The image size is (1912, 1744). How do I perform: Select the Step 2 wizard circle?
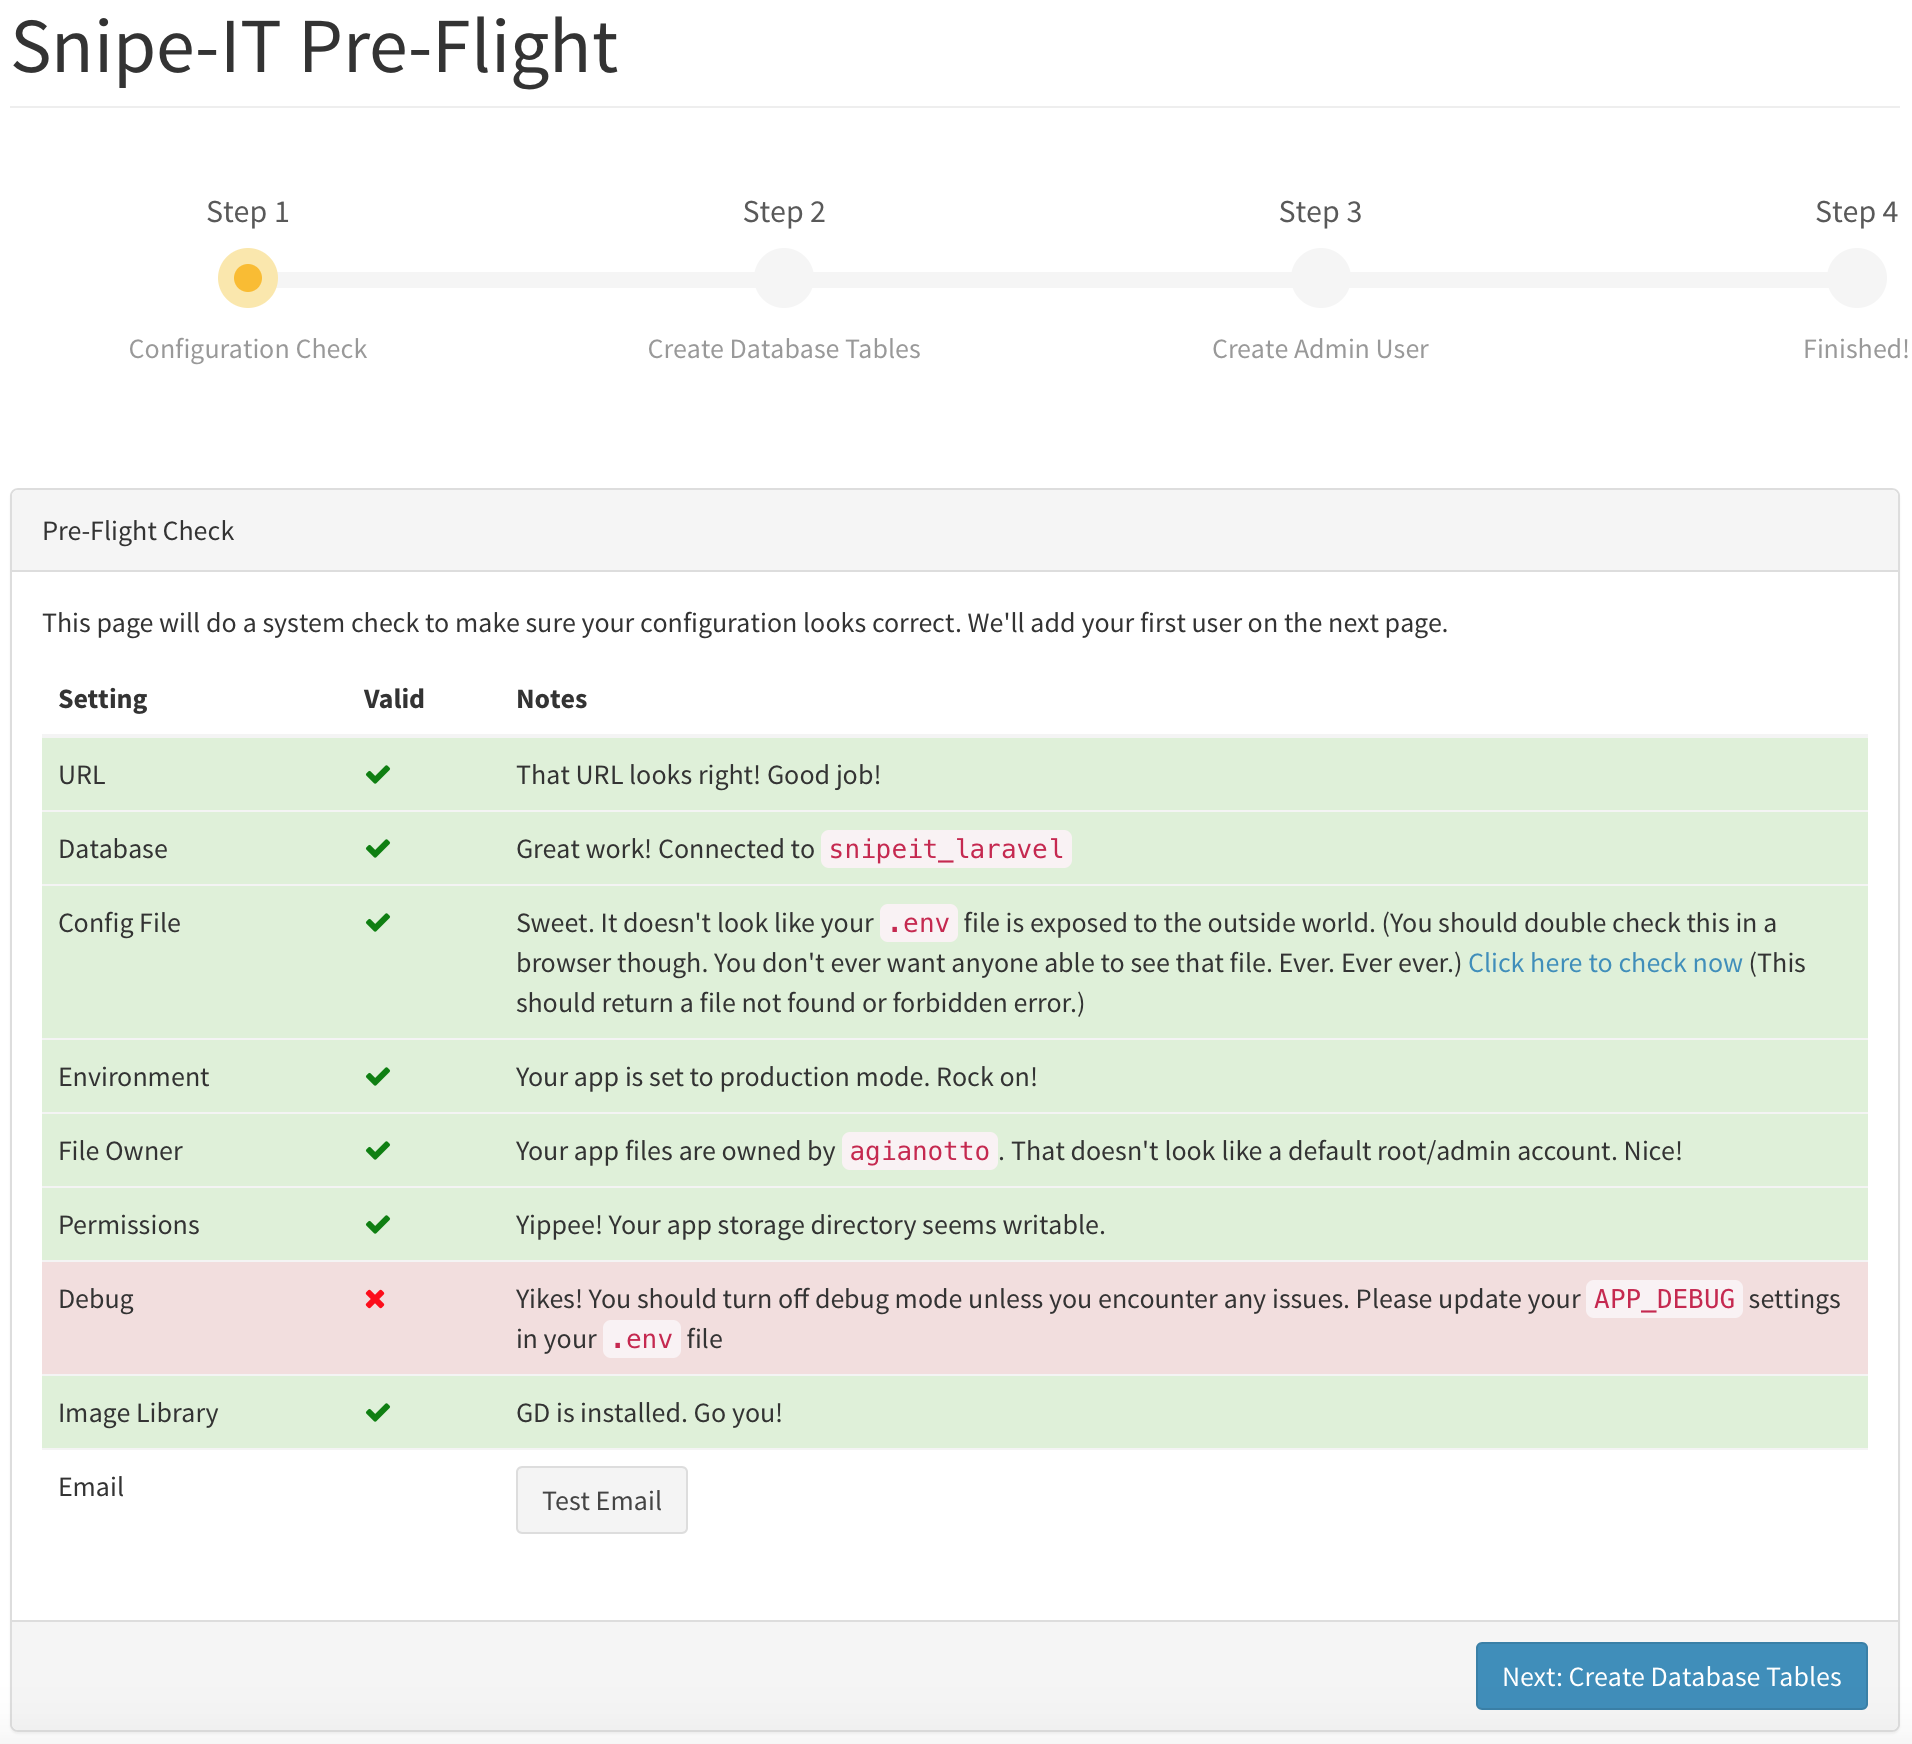pyautogui.click(x=784, y=278)
